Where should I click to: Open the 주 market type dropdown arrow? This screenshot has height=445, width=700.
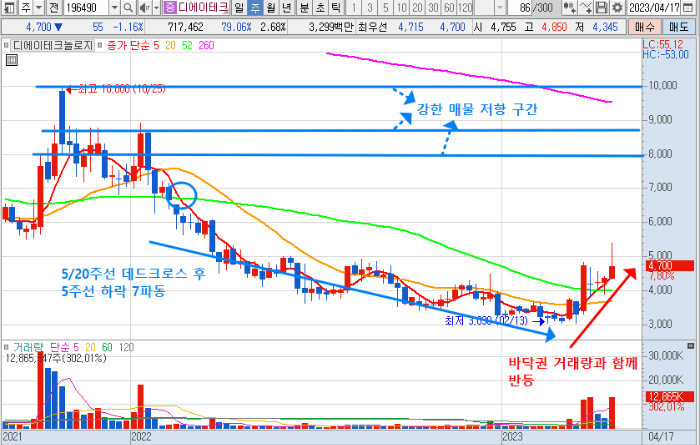tap(39, 7)
